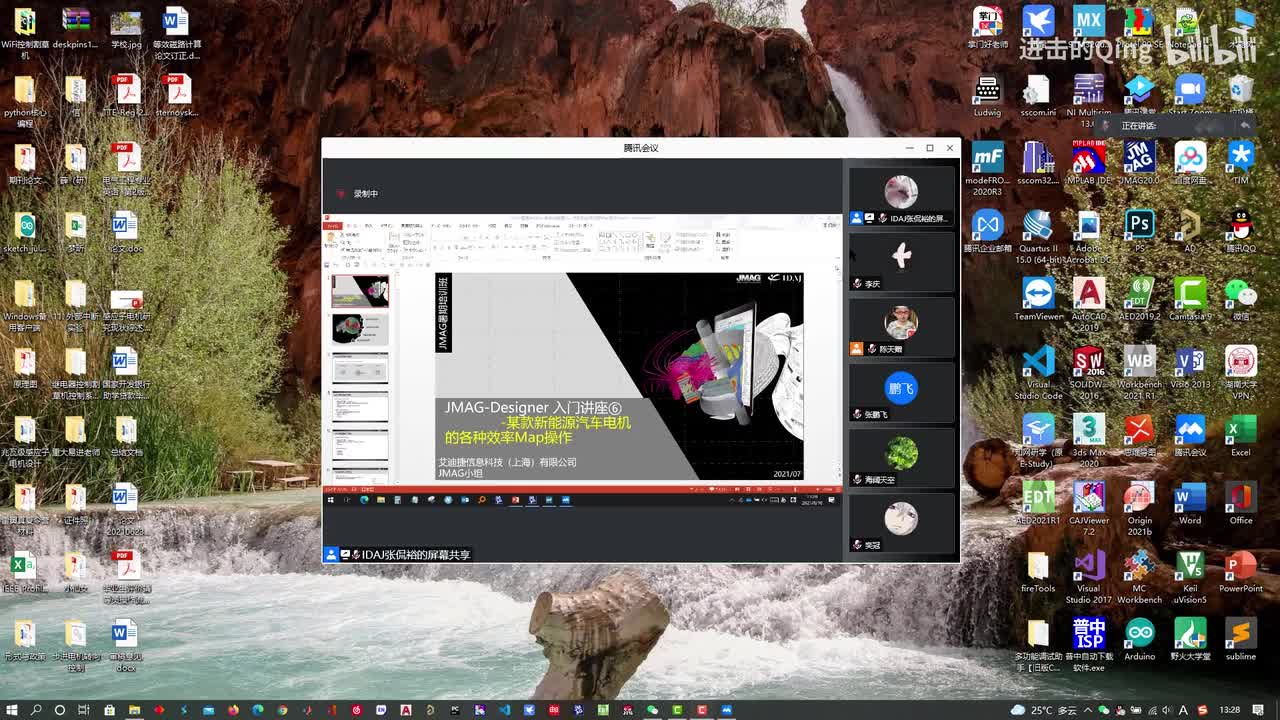Launch Keil uVision5 from the desktop
Screen dimensions: 1280x720
tap(1190, 576)
